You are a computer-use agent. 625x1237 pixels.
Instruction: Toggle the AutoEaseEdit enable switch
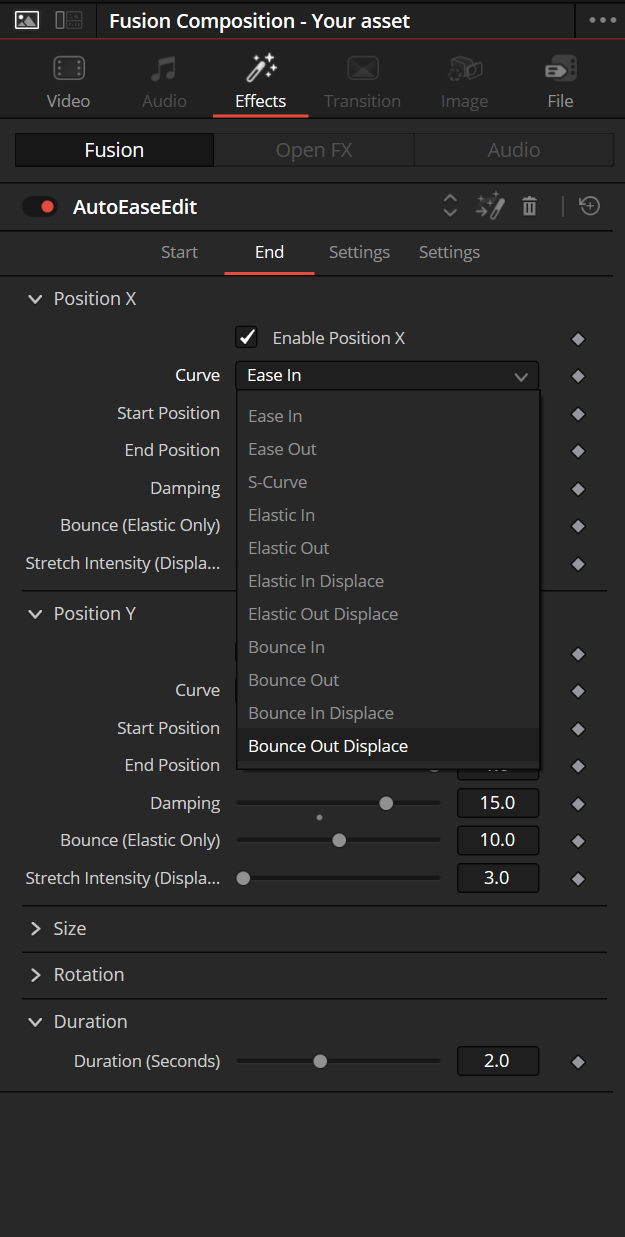(40, 207)
